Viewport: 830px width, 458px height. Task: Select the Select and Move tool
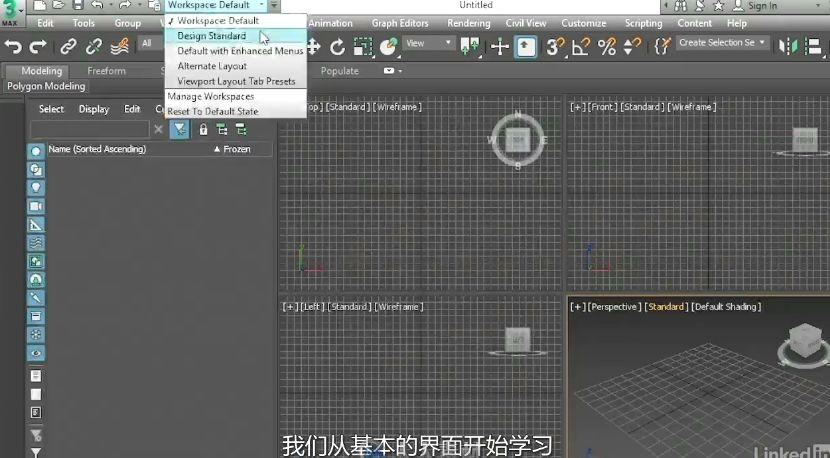pyautogui.click(x=313, y=47)
